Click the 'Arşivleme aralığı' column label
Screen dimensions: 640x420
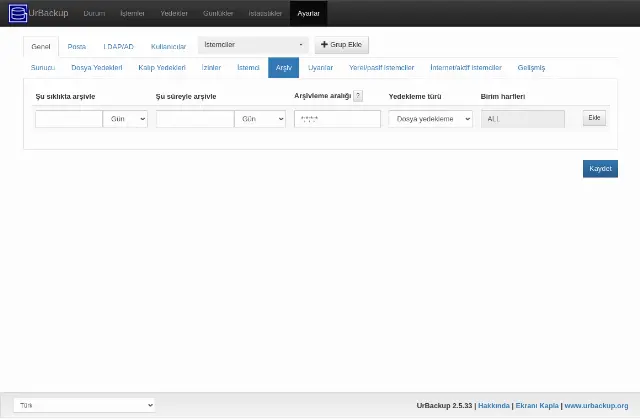[323, 96]
